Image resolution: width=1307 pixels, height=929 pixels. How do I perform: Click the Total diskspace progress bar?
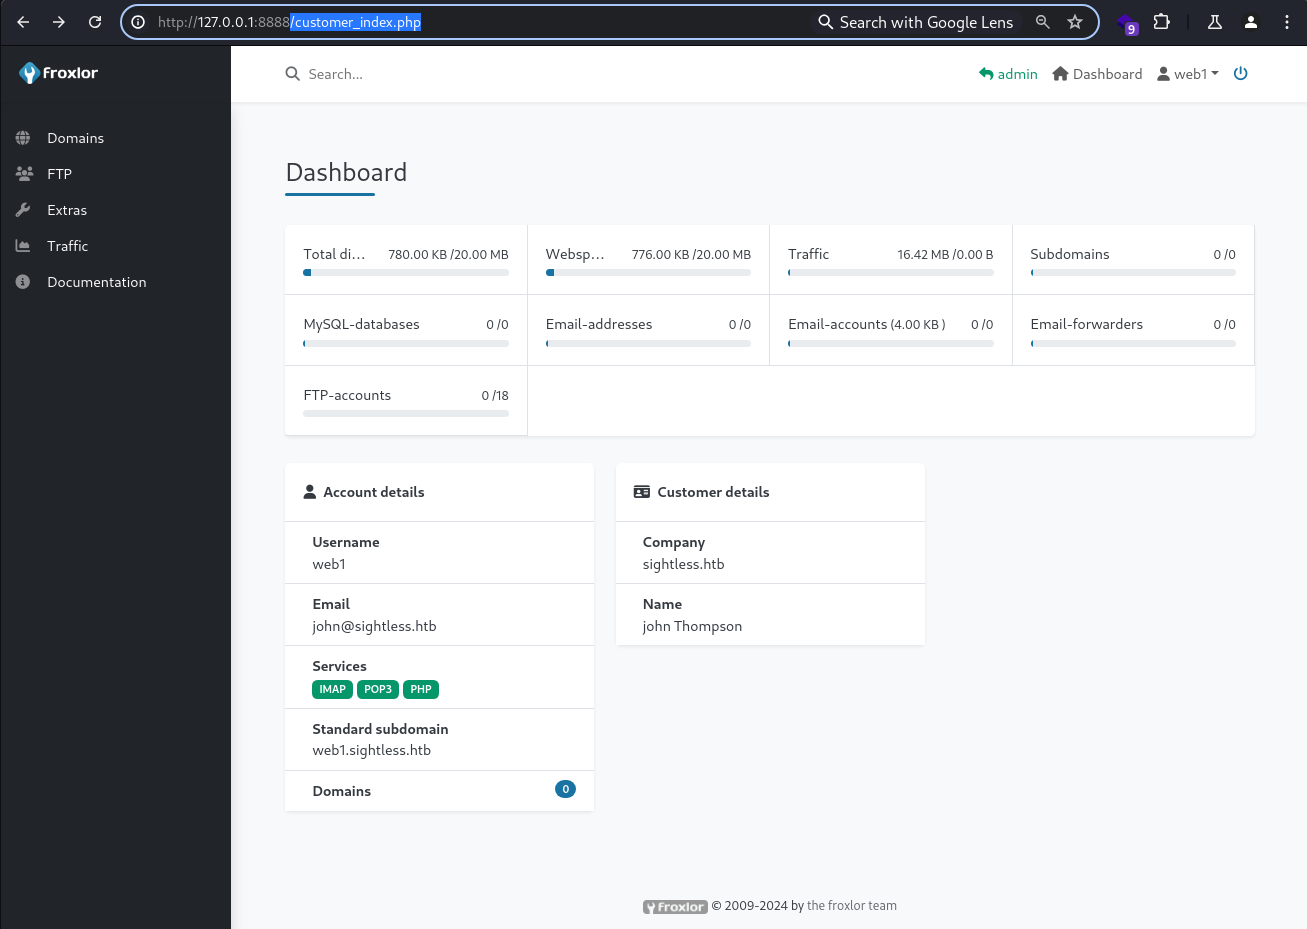[406, 272]
